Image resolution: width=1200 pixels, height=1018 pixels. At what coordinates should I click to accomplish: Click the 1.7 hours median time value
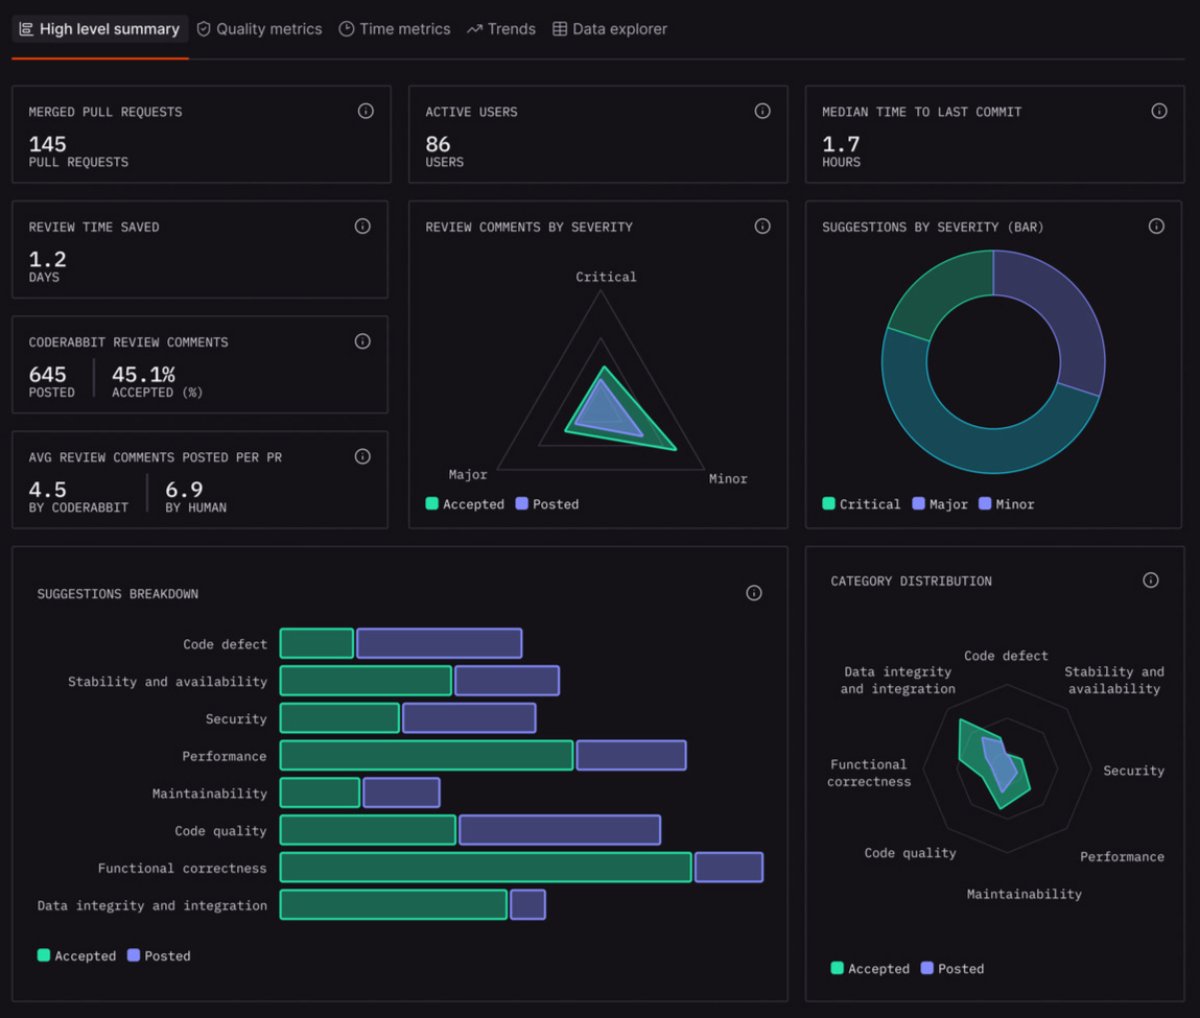[x=841, y=144]
